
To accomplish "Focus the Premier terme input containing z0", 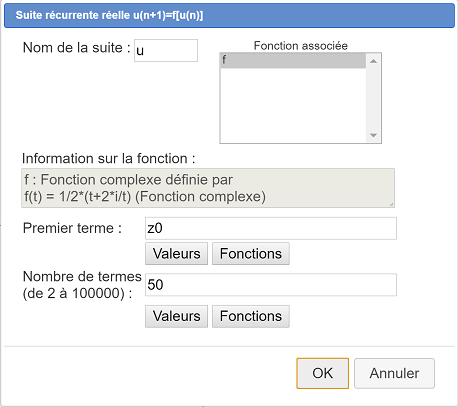I will [x=271, y=228].
